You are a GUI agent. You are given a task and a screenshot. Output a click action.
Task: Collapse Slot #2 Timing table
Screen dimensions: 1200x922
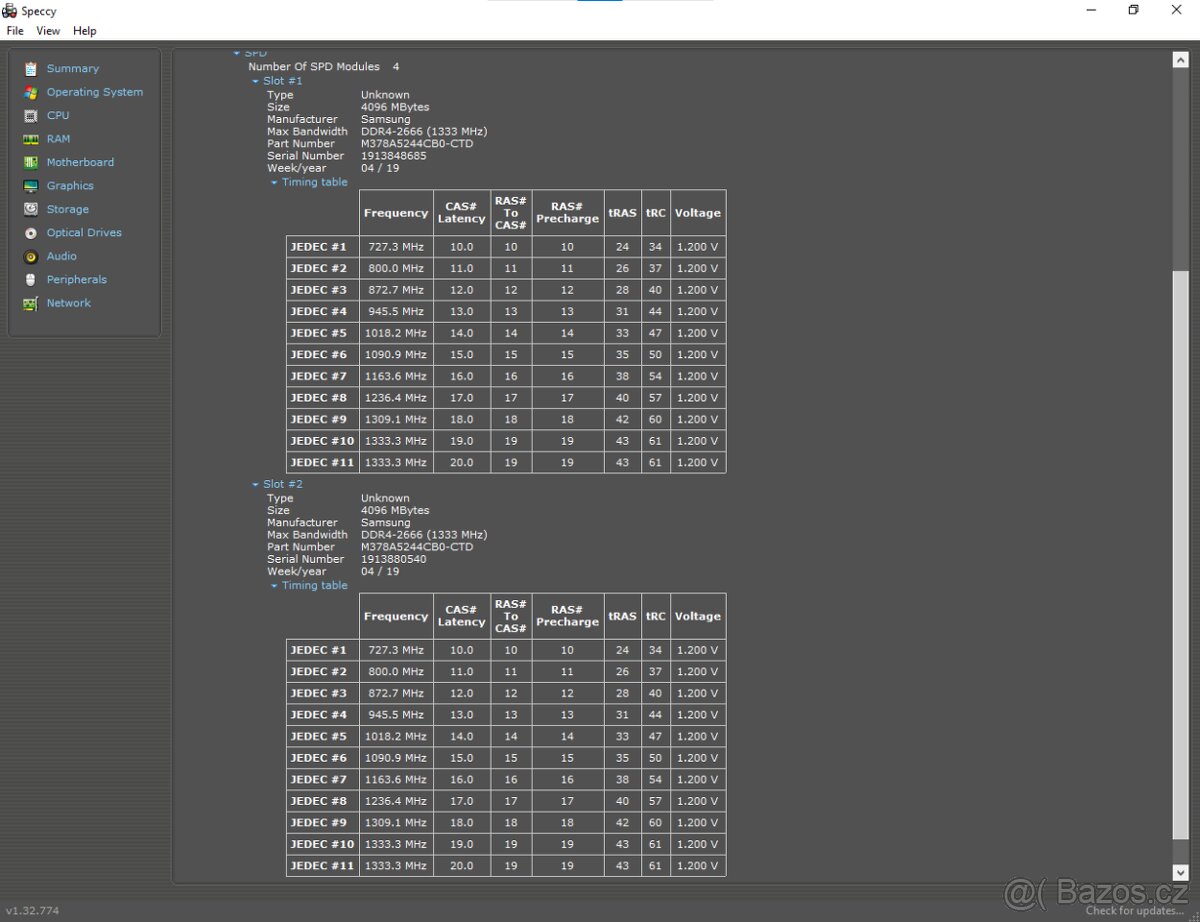click(x=274, y=586)
